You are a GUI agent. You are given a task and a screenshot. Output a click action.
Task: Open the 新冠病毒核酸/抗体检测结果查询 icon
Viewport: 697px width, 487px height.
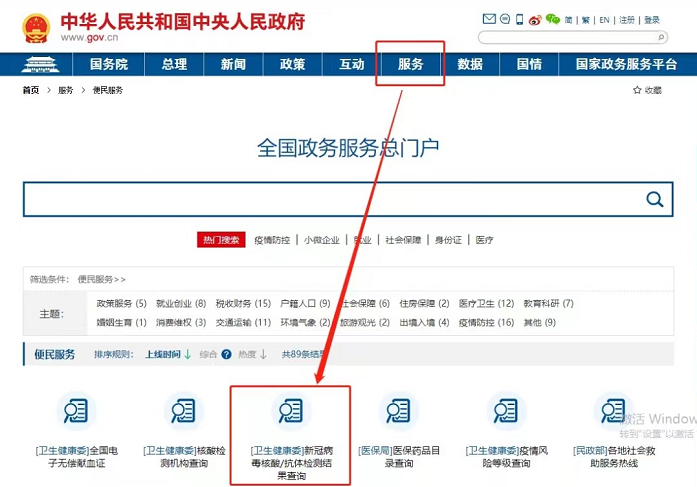tap(291, 411)
